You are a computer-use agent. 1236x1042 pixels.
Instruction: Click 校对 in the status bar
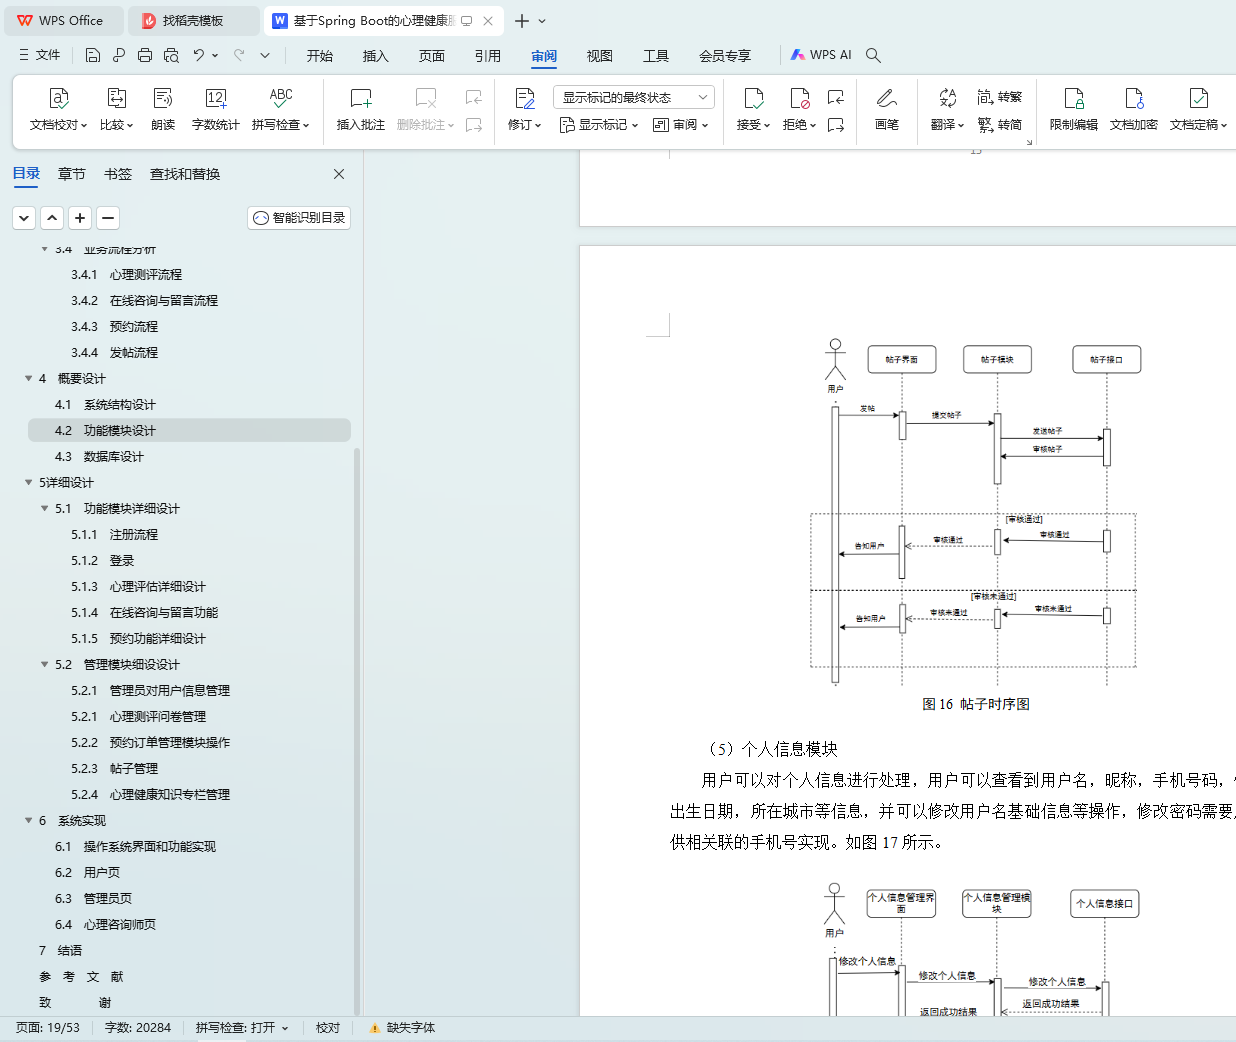tap(328, 1028)
